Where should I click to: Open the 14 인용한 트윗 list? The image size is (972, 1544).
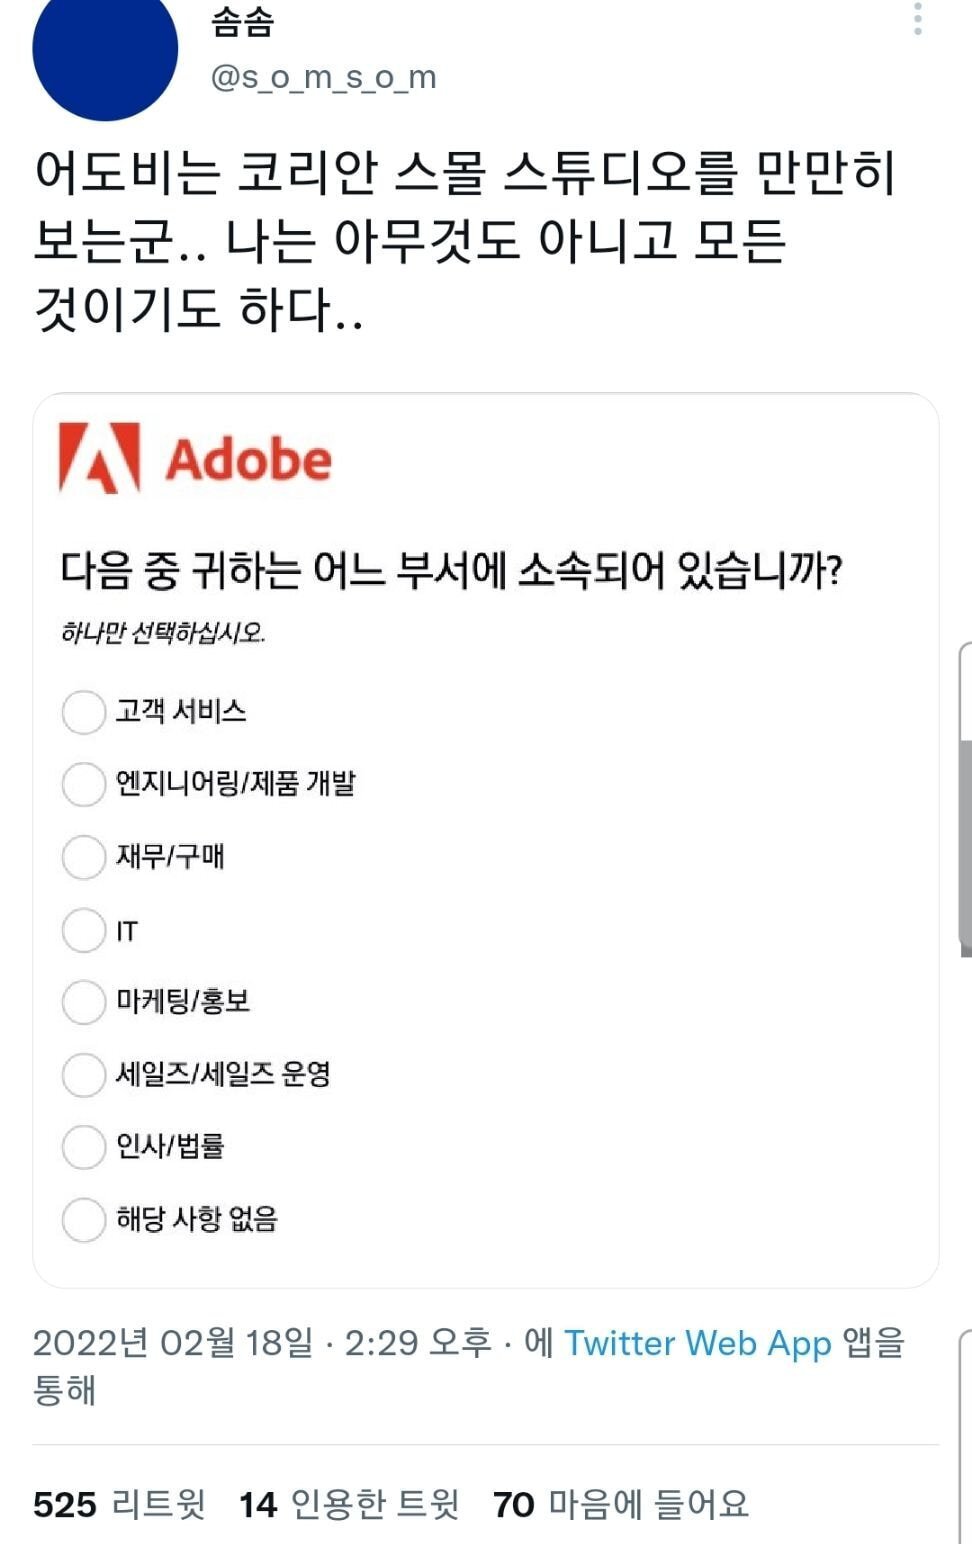[x=348, y=1504]
